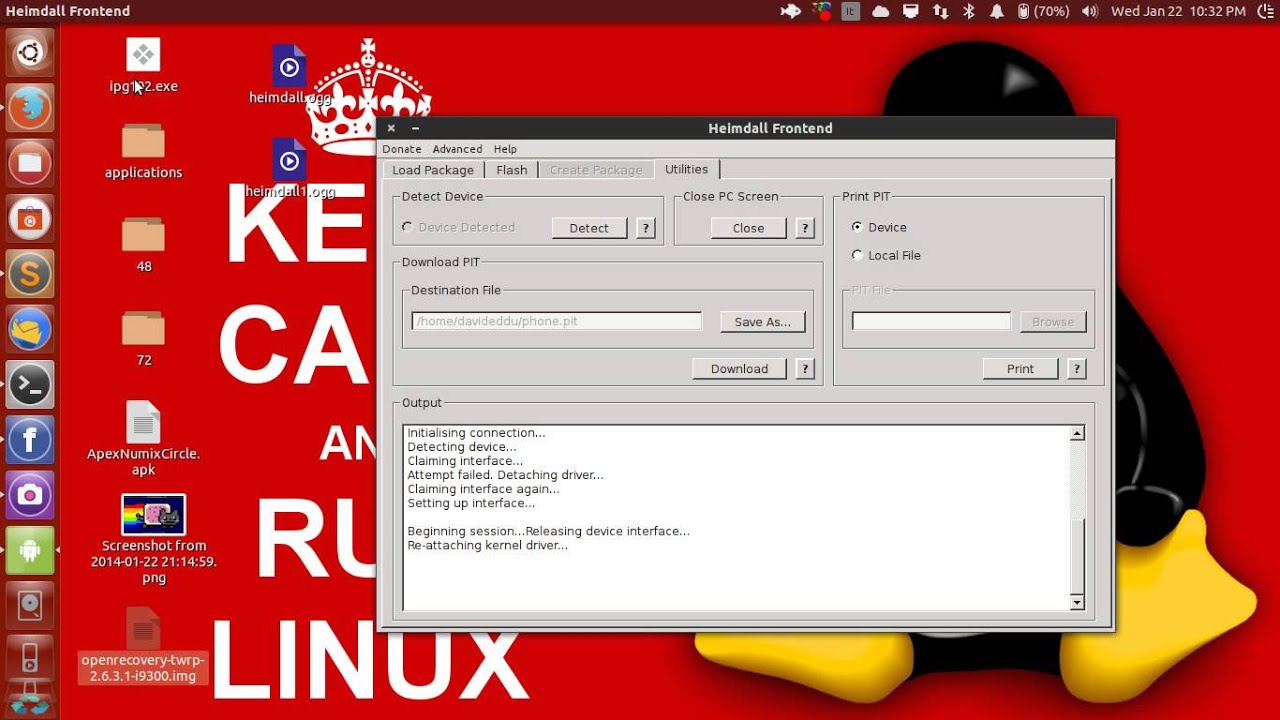Open the sound volume indicator
The width and height of the screenshot is (1280, 720).
pyautogui.click(x=1089, y=11)
